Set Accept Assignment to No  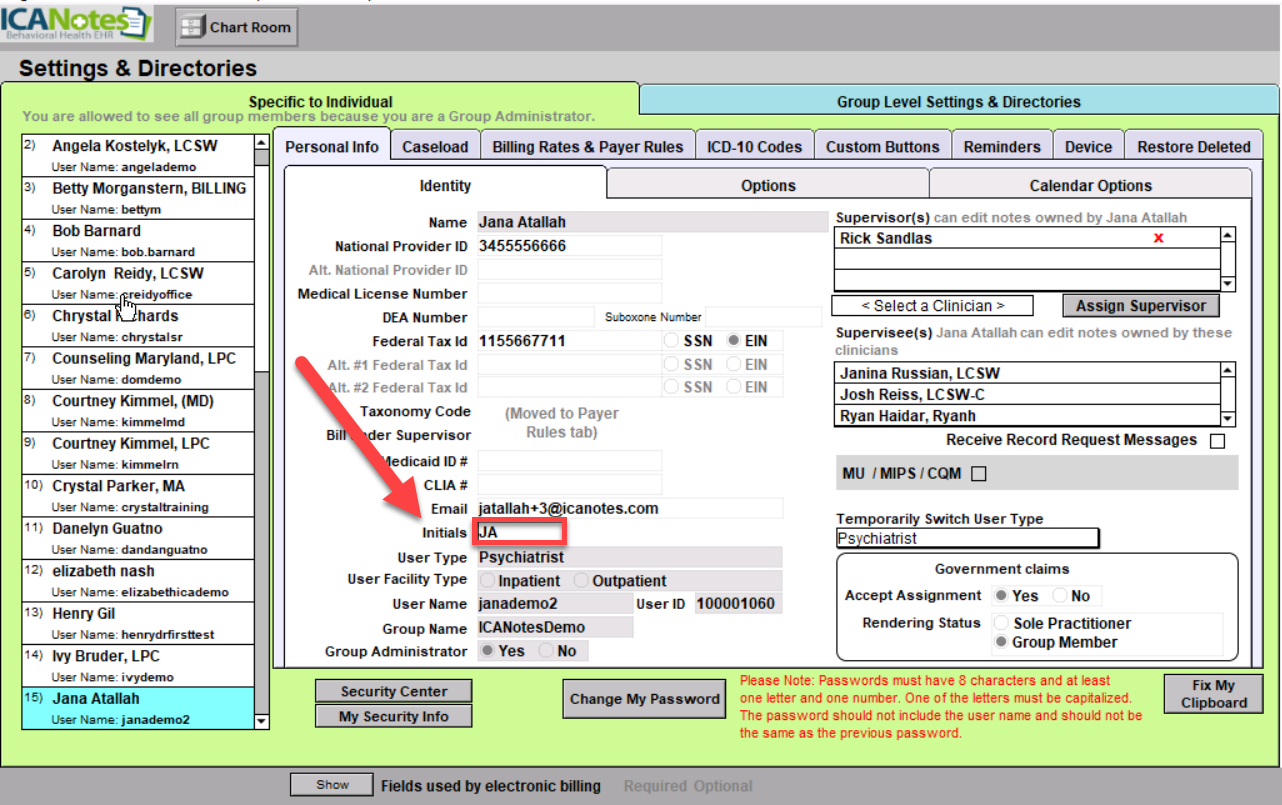pyautogui.click(x=1058, y=596)
